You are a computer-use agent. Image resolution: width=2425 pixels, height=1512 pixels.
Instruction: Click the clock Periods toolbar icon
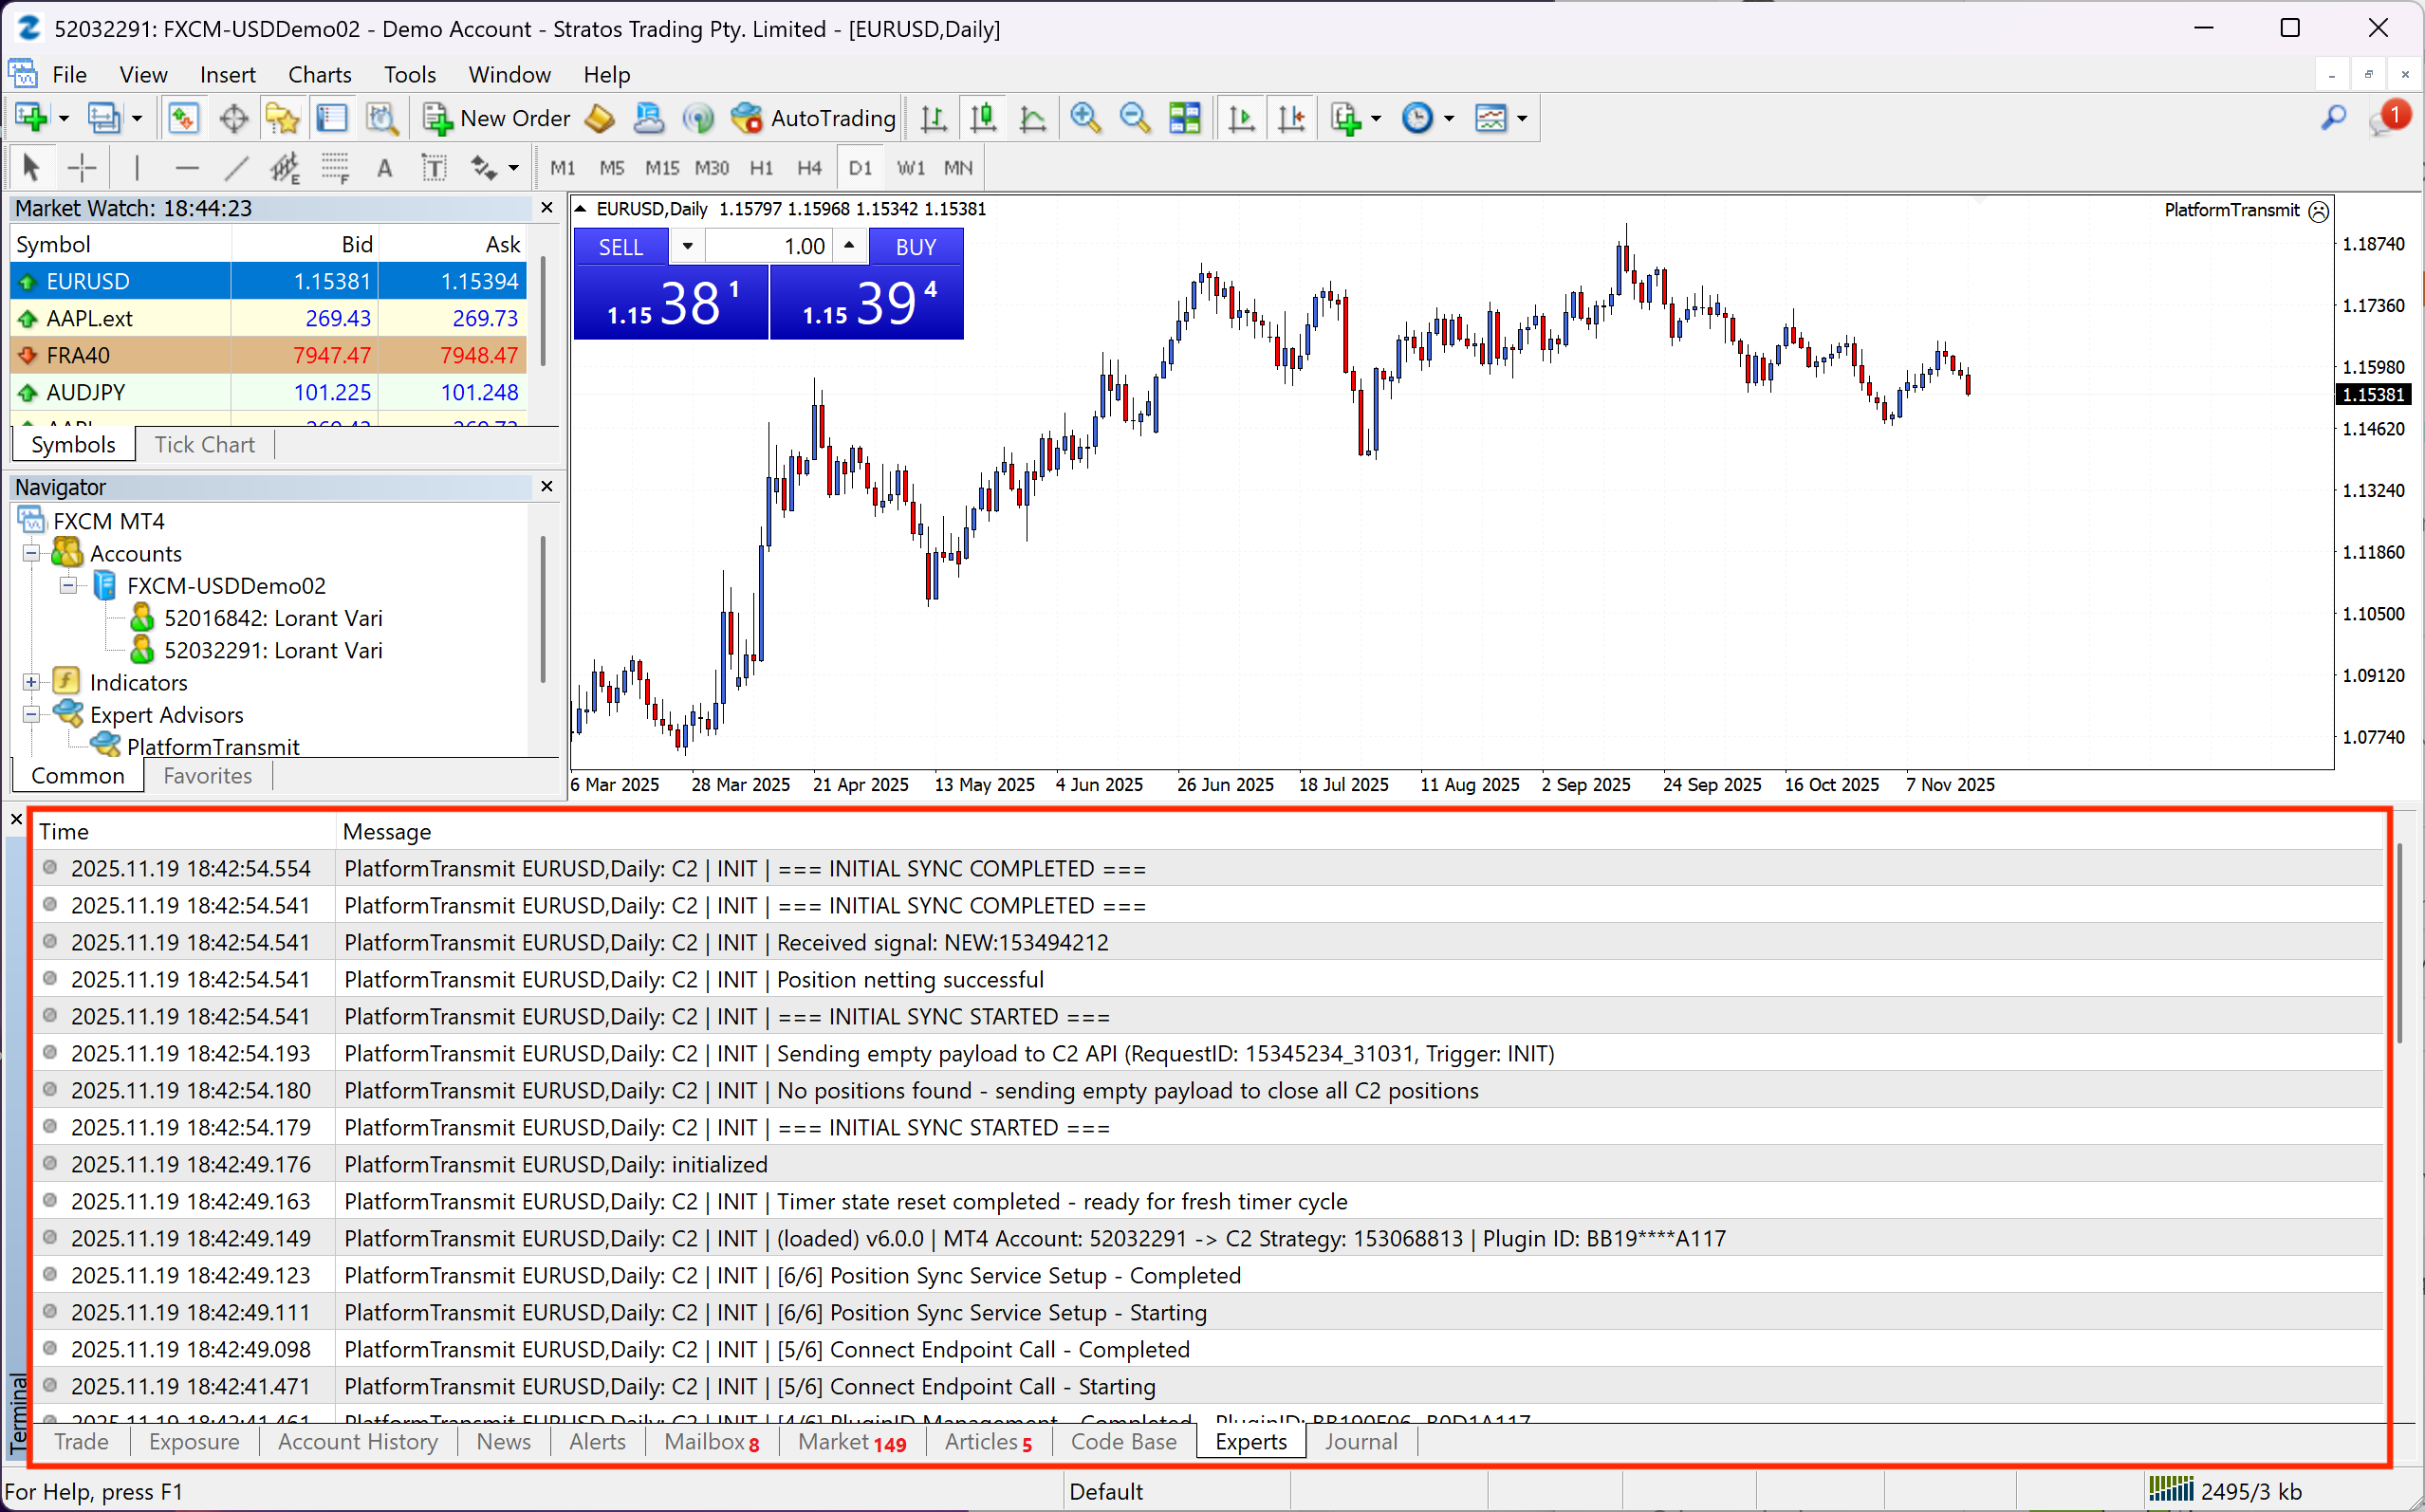pyautogui.click(x=1418, y=118)
